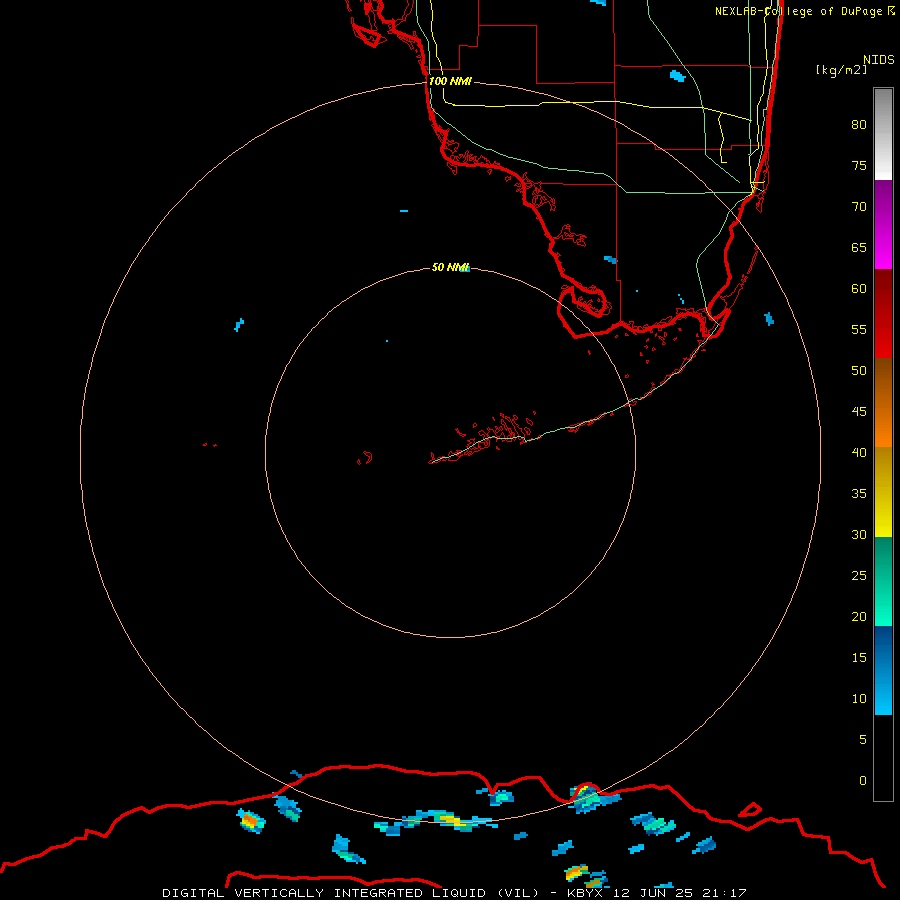Click the 45 value on color scale
This screenshot has width=900, height=900.
point(859,412)
